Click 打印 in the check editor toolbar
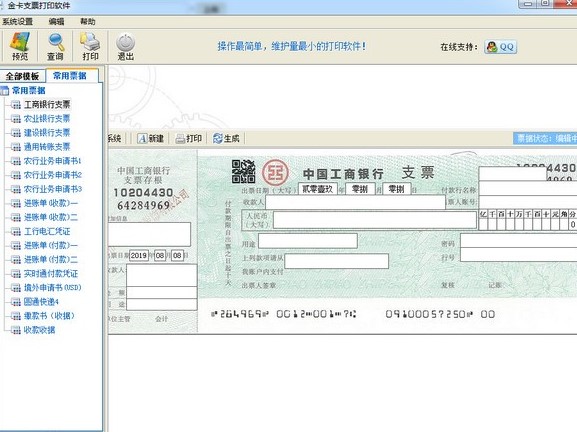 click(189, 138)
